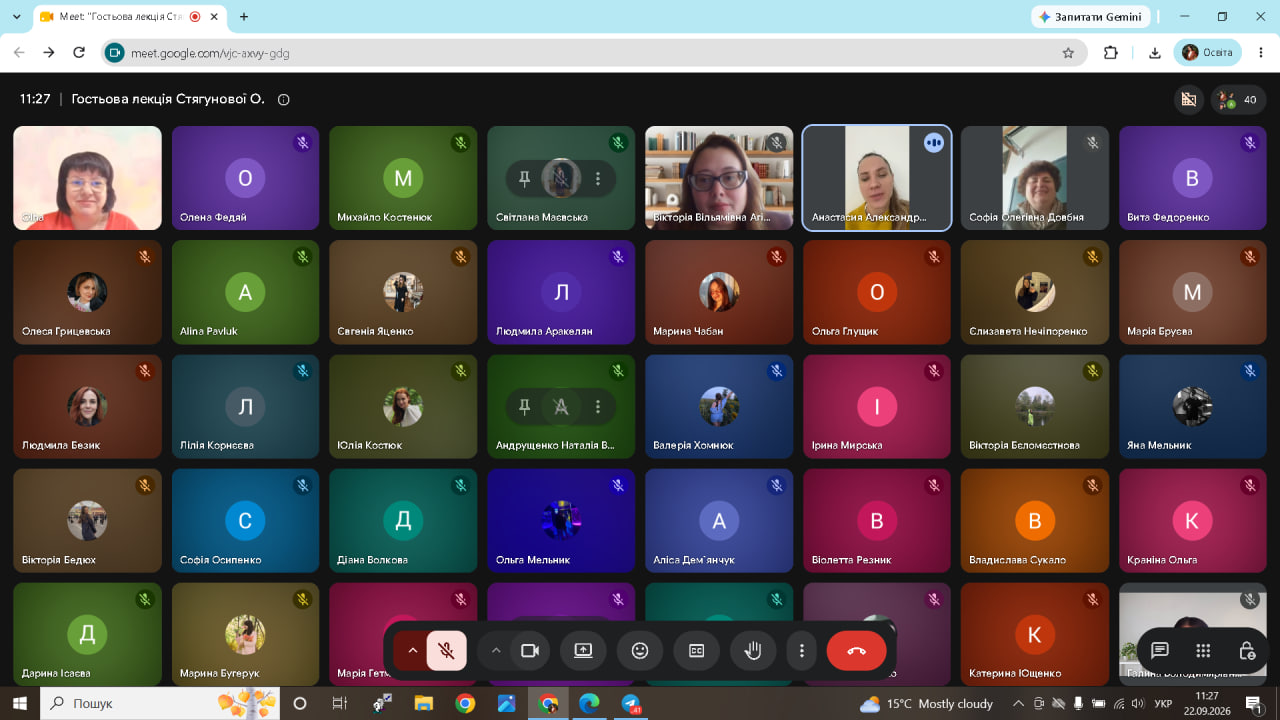Toggle closed captions in Meet toolbar
Image resolution: width=1280 pixels, height=720 pixels.
tap(697, 651)
